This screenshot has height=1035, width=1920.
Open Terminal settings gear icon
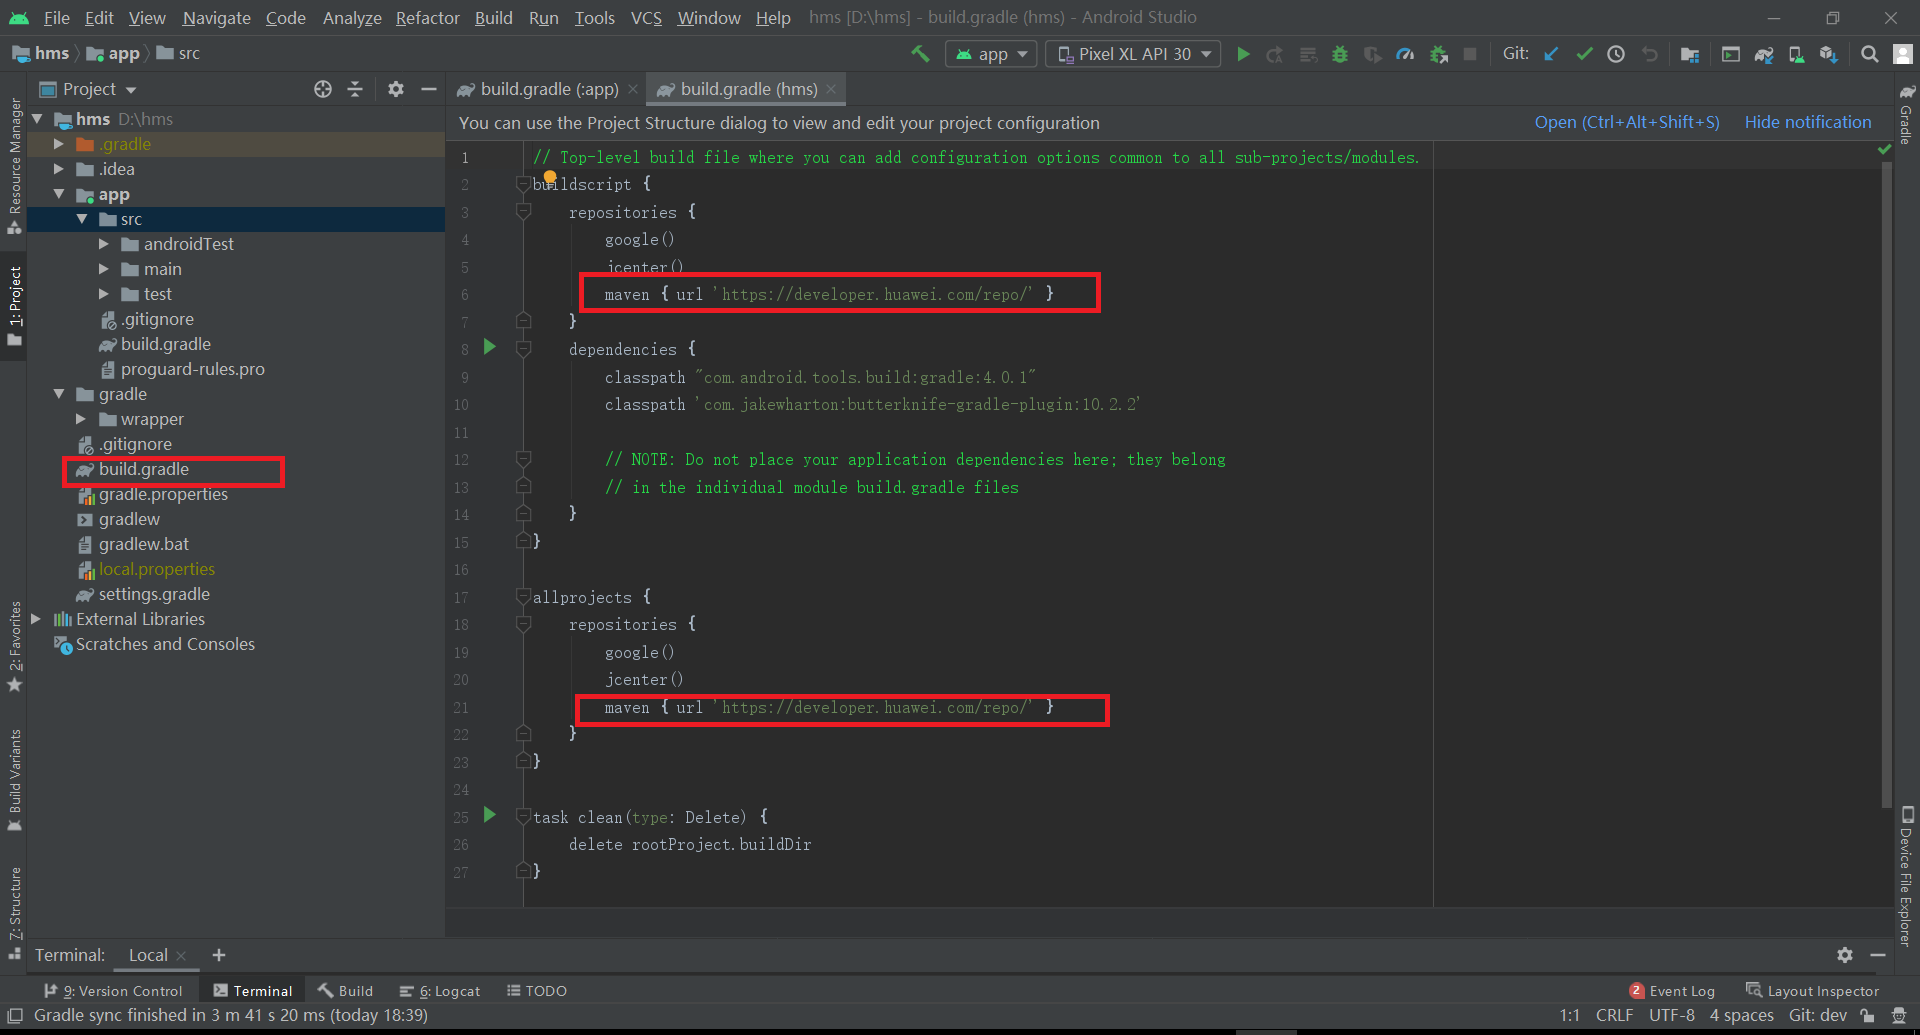1845,955
